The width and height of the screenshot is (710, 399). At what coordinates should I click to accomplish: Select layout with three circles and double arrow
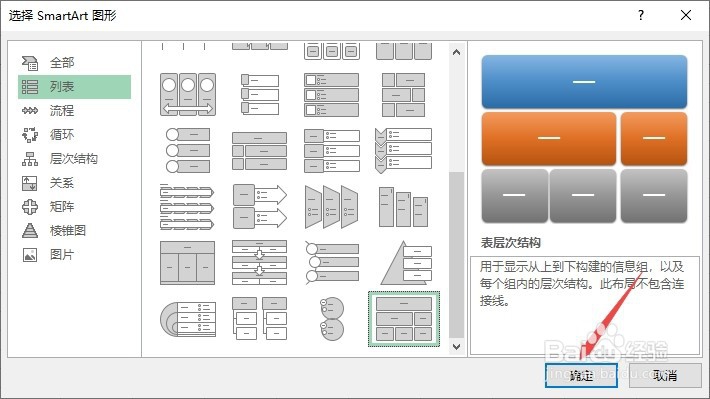188,95
